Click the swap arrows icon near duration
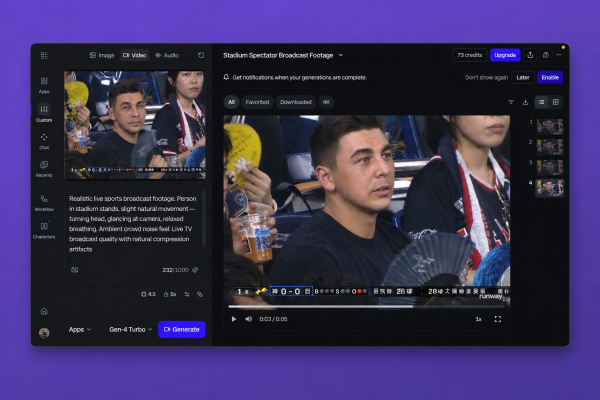This screenshot has height=400, width=600. (x=187, y=294)
